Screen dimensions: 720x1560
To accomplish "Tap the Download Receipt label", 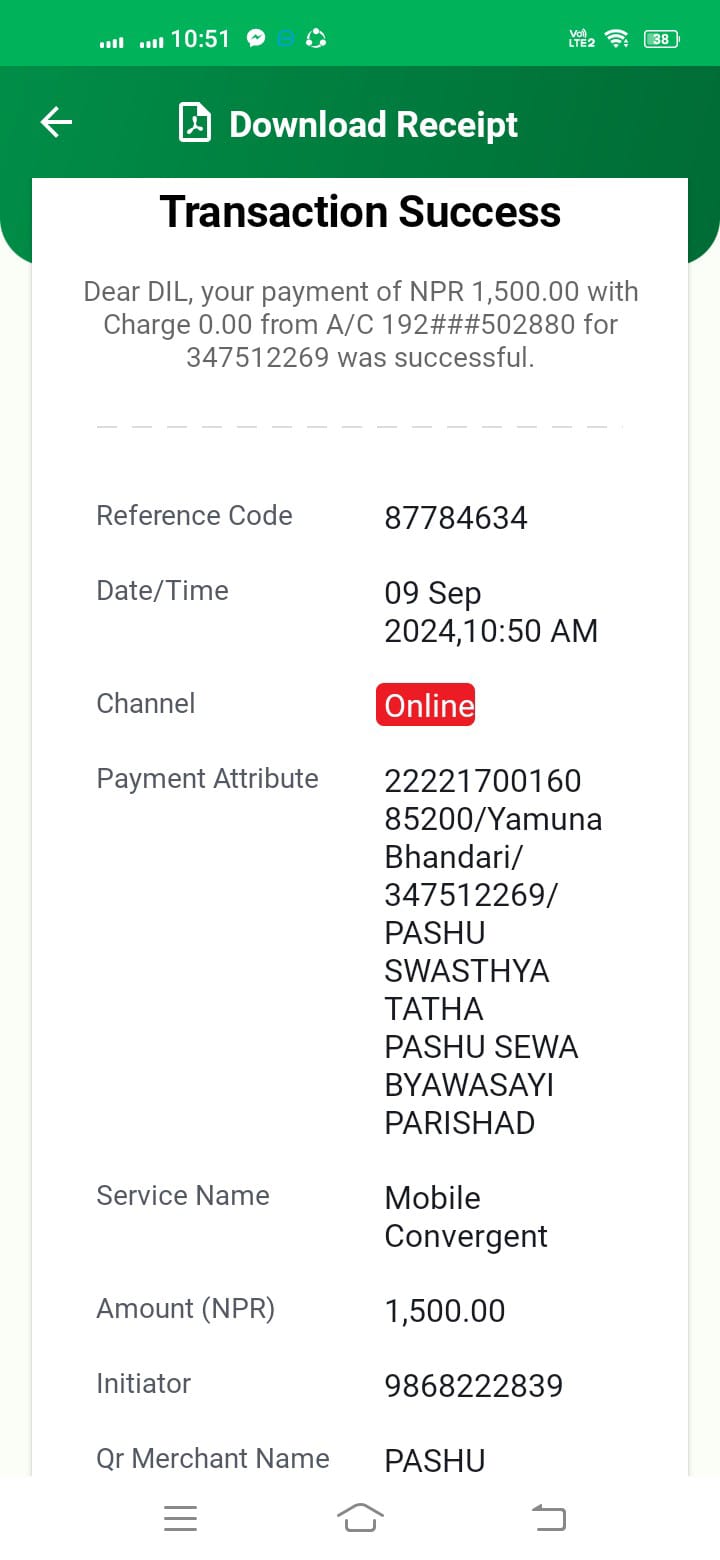I will pyautogui.click(x=373, y=124).
